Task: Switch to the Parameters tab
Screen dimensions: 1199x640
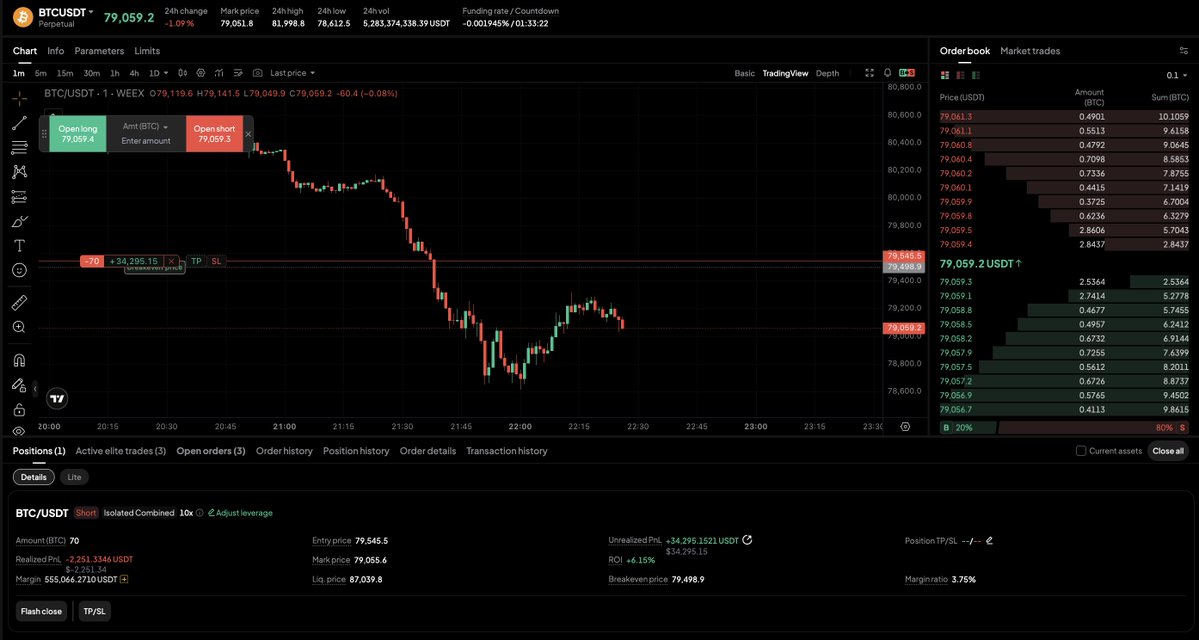Action: tap(99, 50)
